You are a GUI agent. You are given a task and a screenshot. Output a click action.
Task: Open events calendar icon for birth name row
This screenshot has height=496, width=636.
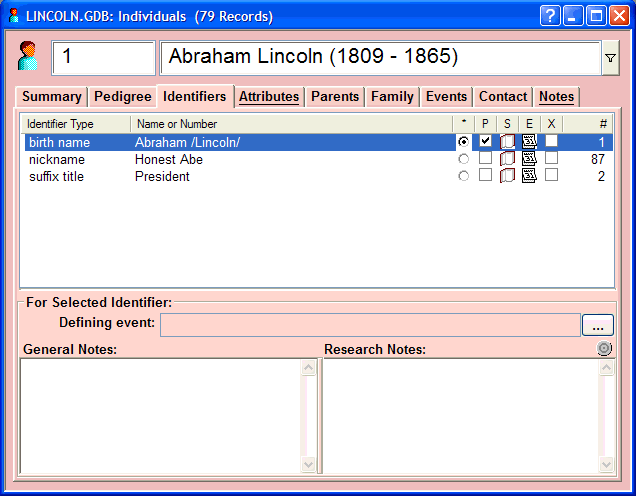click(x=529, y=142)
